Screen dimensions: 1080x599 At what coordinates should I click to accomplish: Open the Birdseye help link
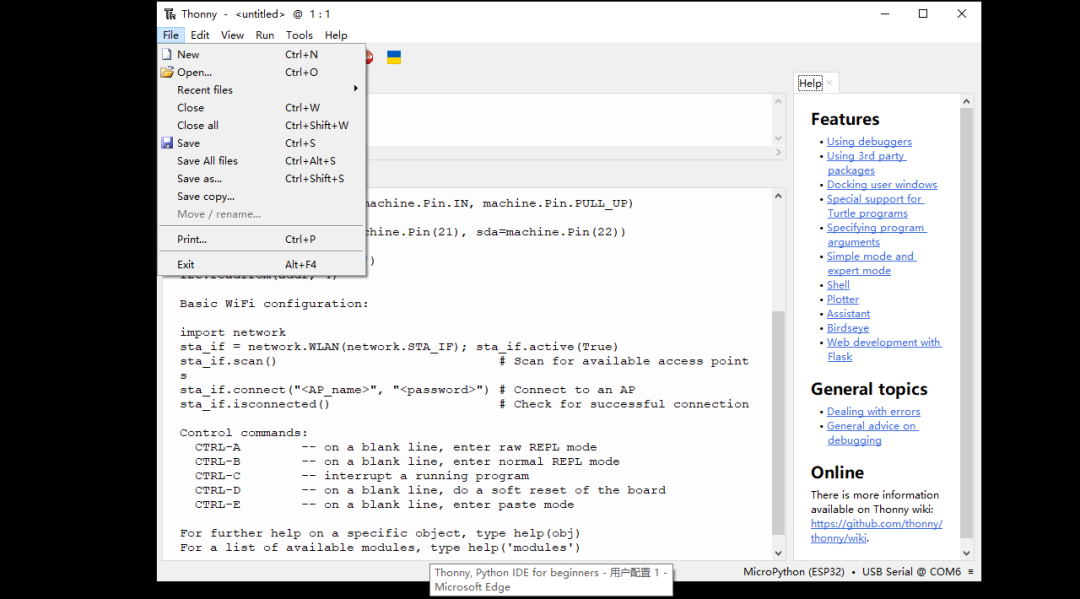click(x=847, y=328)
